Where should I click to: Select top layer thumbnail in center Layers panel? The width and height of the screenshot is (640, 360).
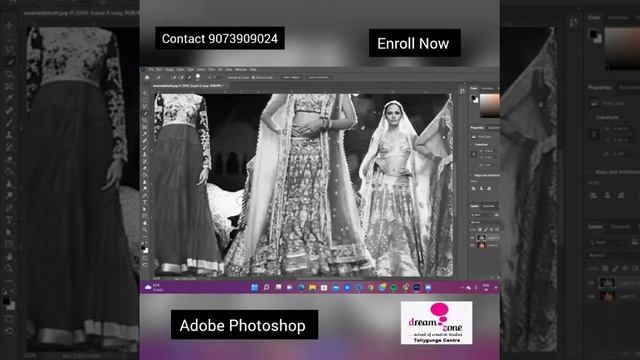pyautogui.click(x=481, y=237)
